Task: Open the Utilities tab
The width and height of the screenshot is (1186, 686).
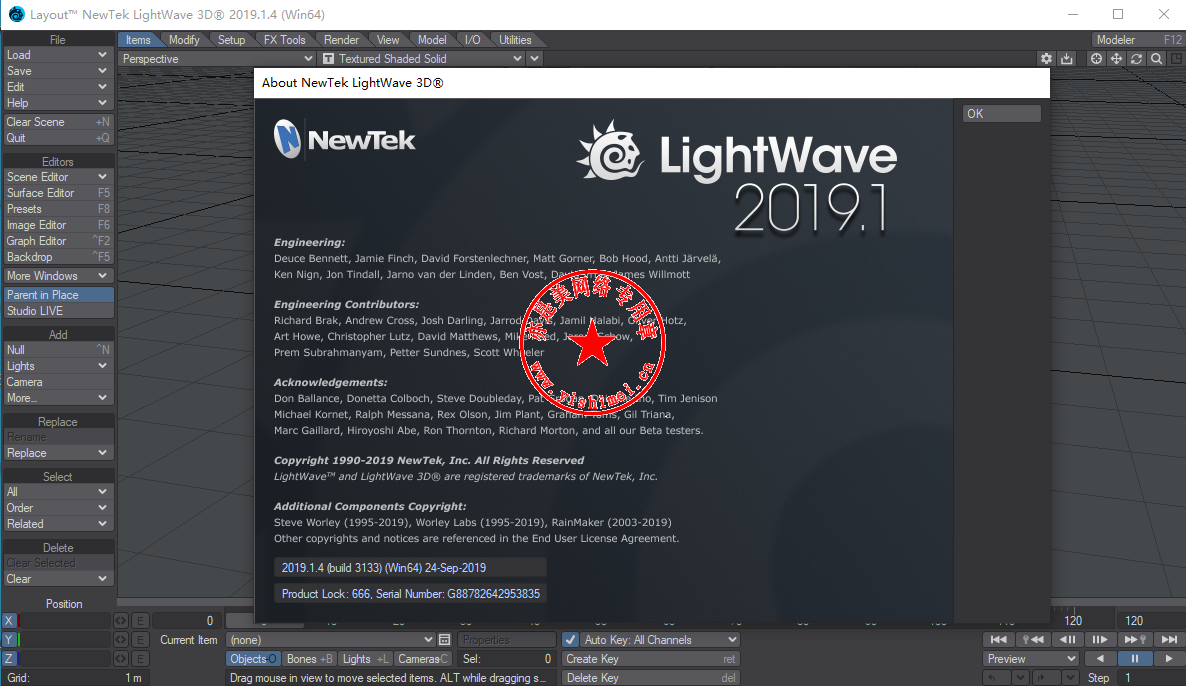Action: coord(515,39)
